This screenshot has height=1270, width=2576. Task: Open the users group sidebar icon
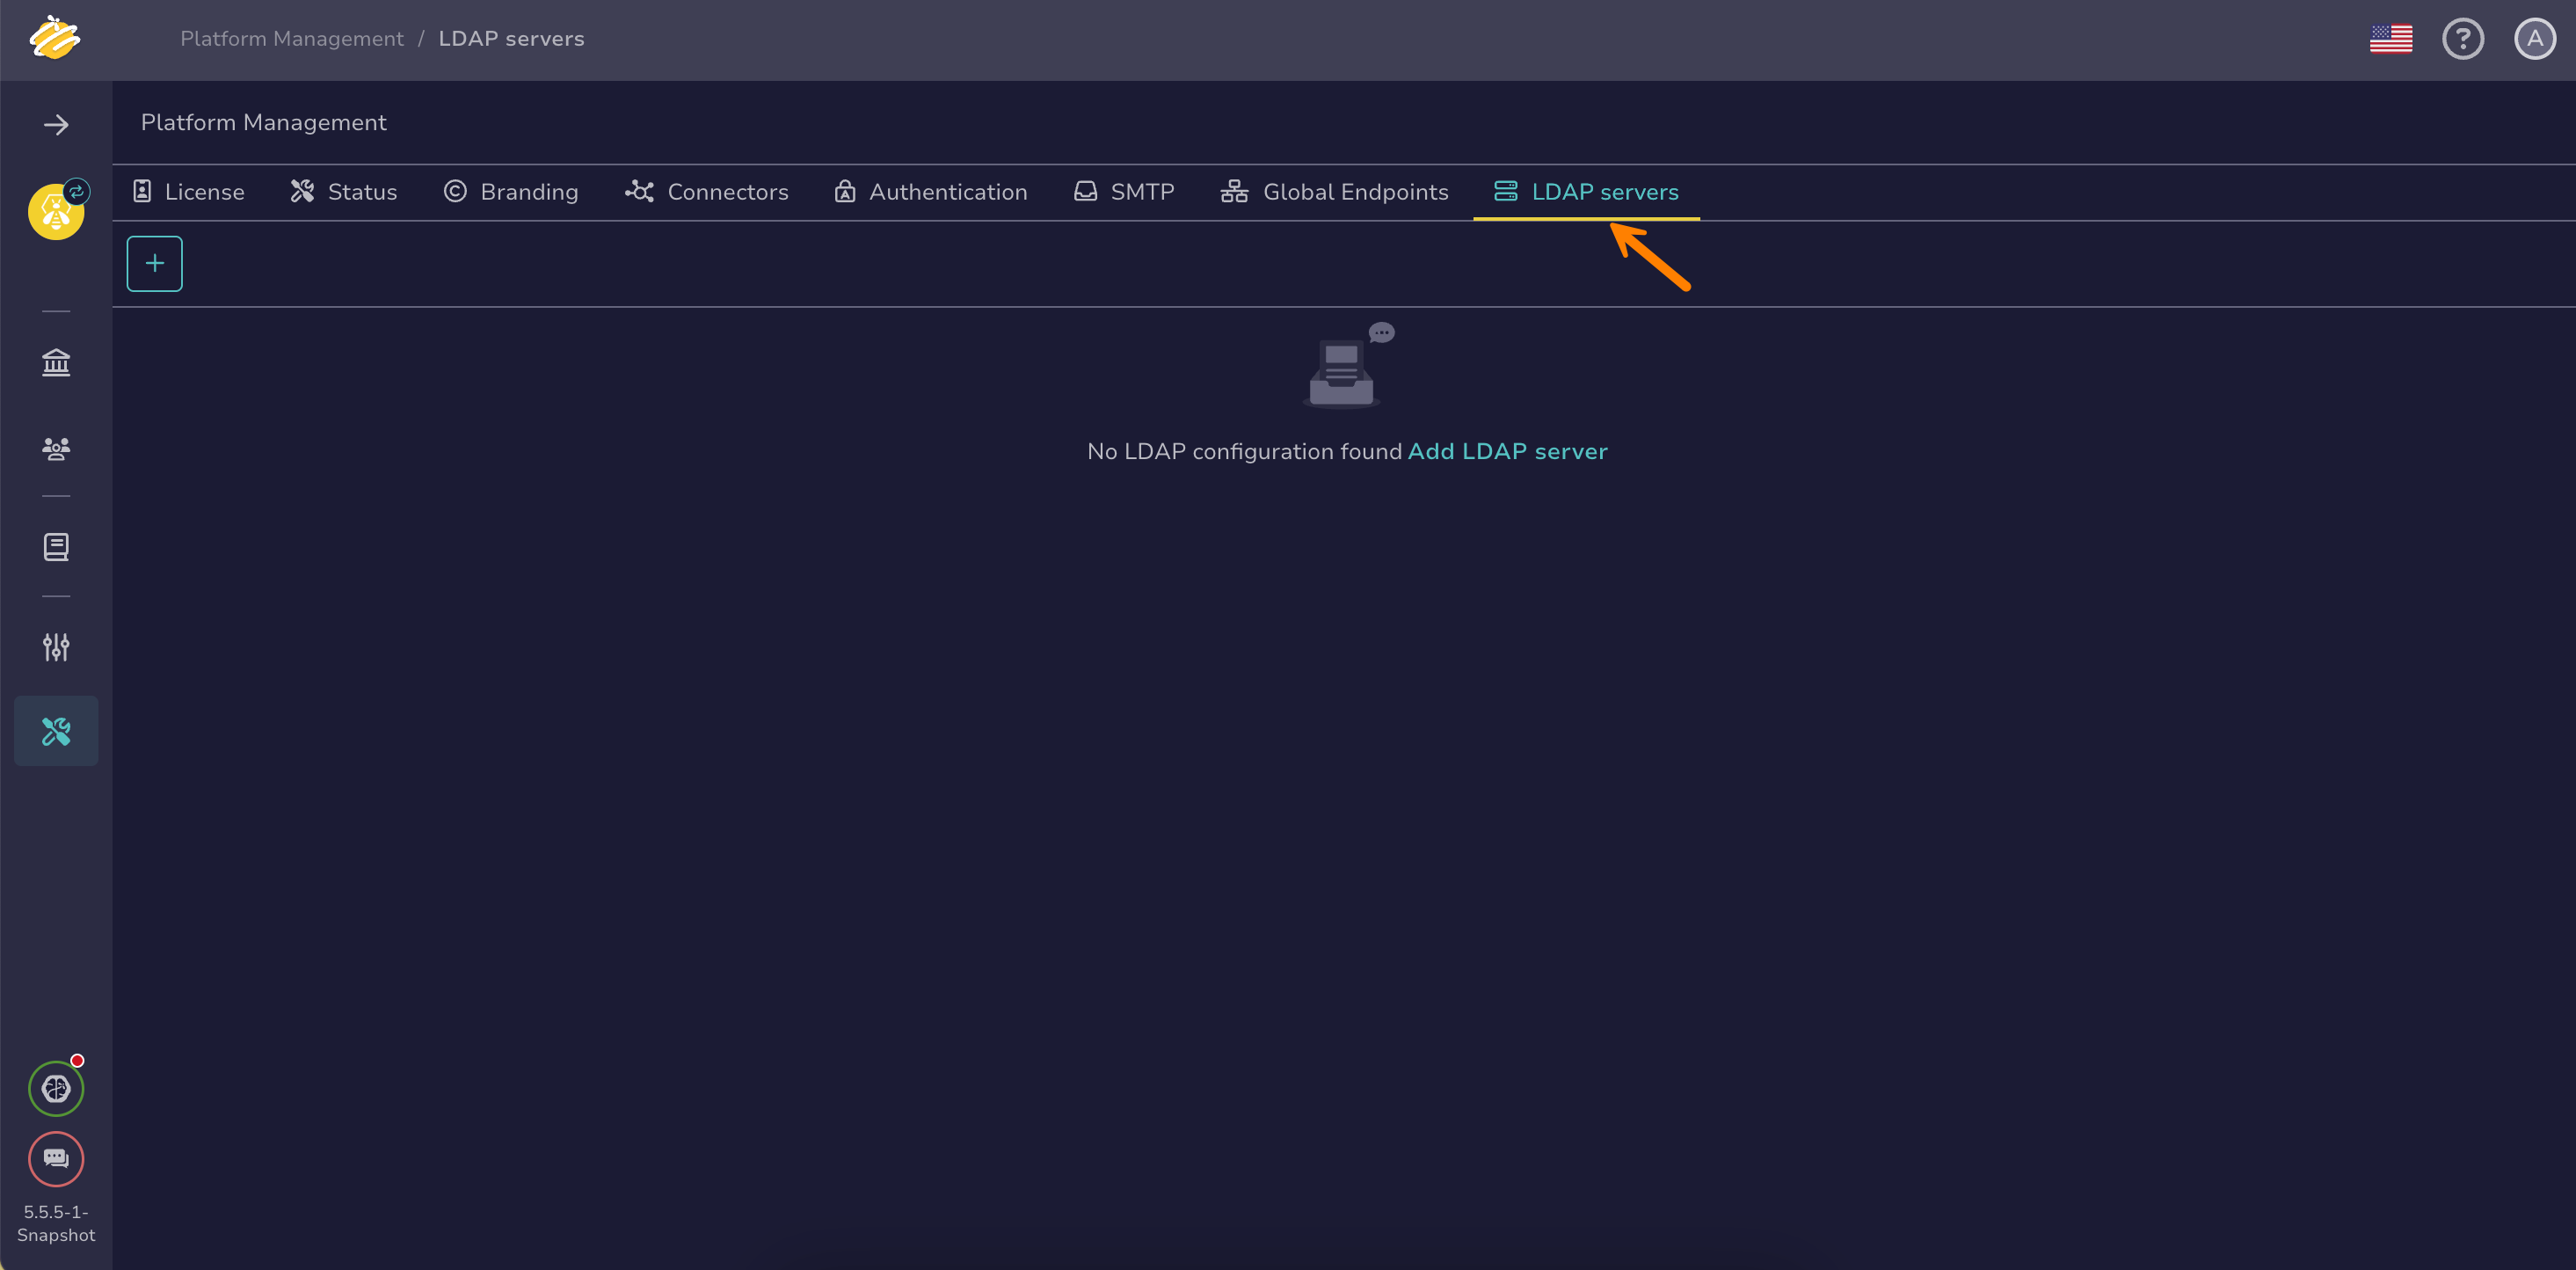[x=56, y=448]
